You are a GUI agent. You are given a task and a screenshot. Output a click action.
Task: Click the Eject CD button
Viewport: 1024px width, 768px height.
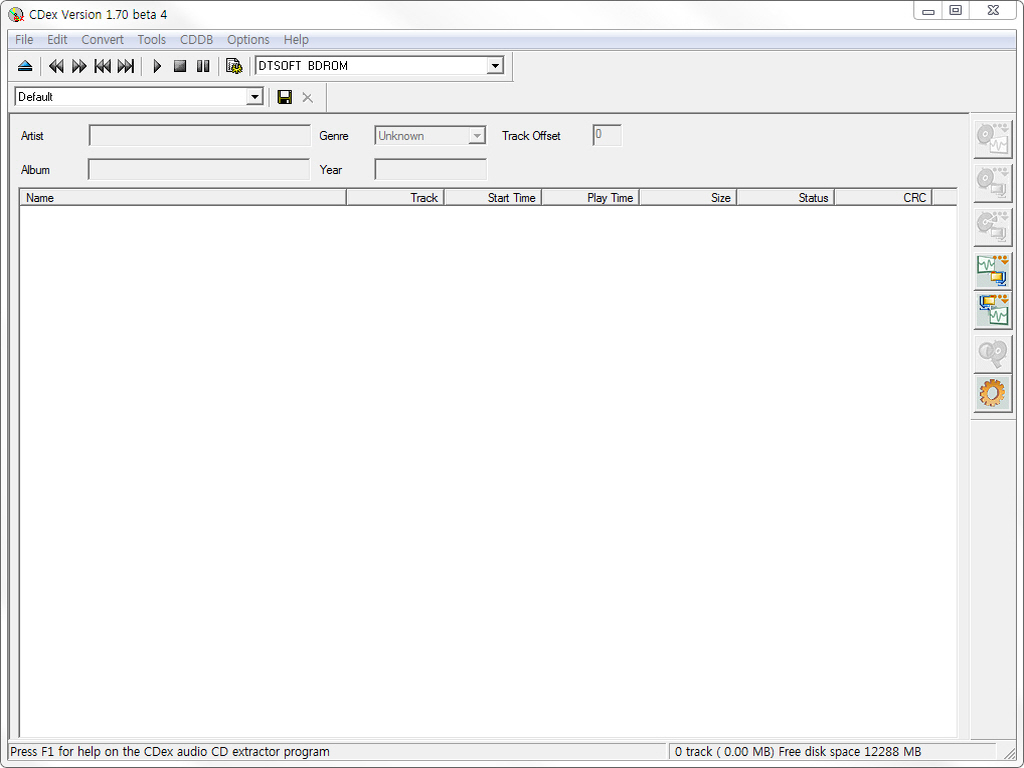(x=25, y=66)
